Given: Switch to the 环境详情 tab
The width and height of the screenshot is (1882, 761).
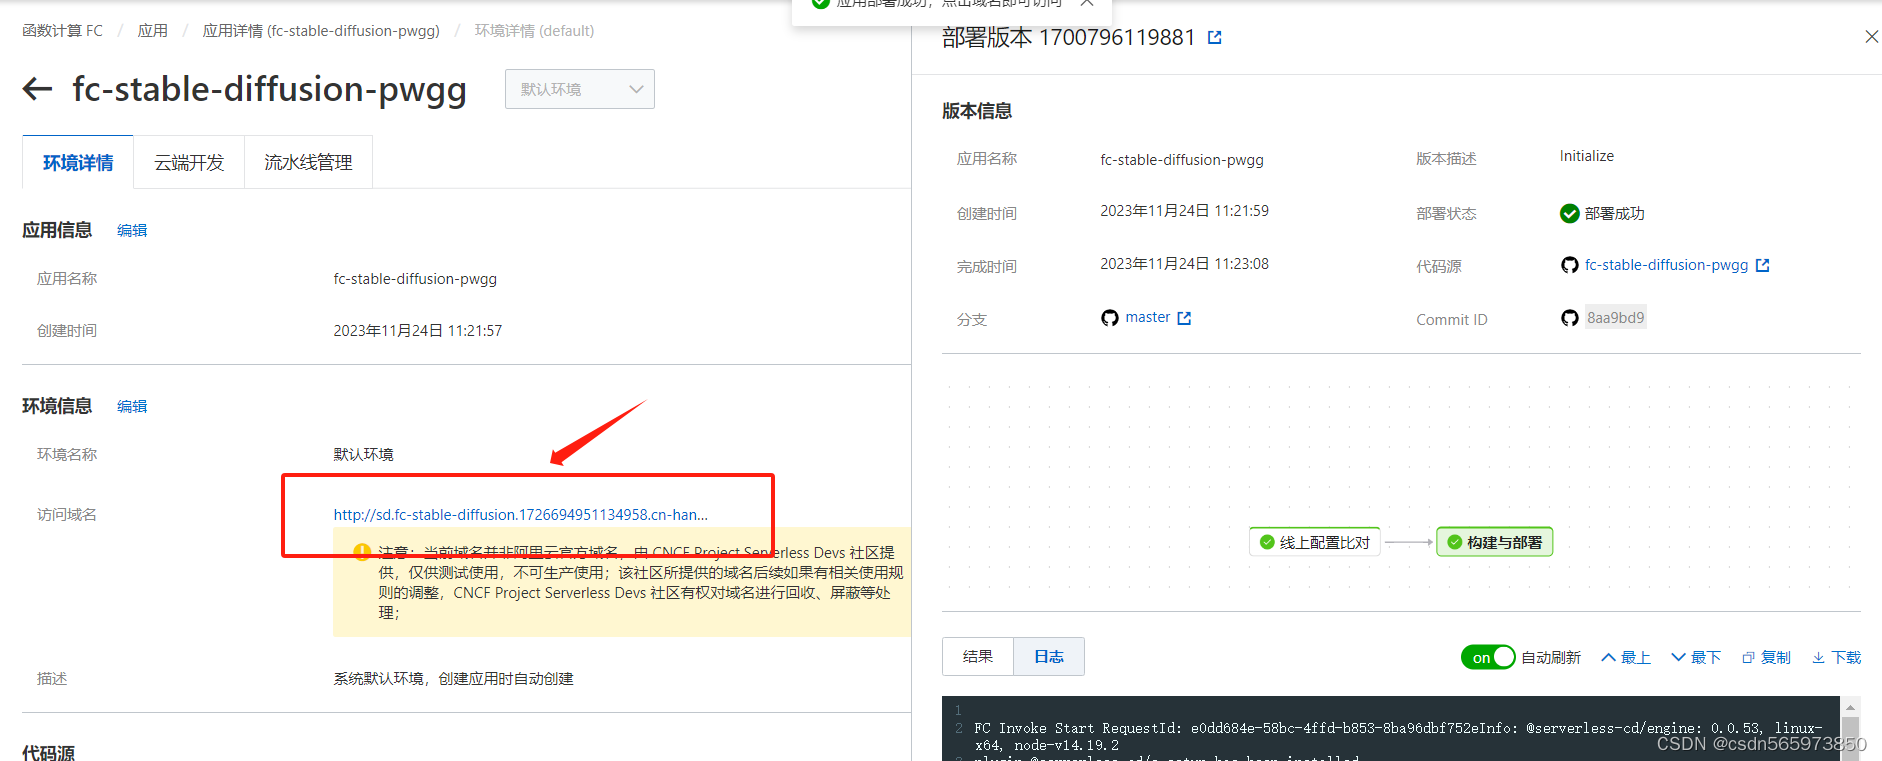Looking at the screenshot, I should (78, 162).
